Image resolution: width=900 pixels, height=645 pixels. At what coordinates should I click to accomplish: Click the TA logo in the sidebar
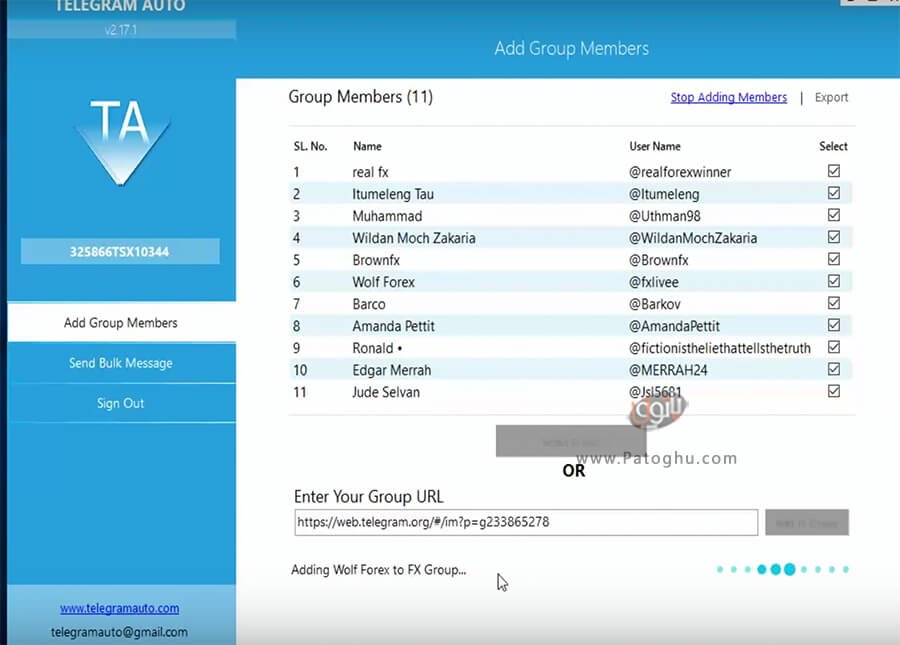pyautogui.click(x=122, y=142)
